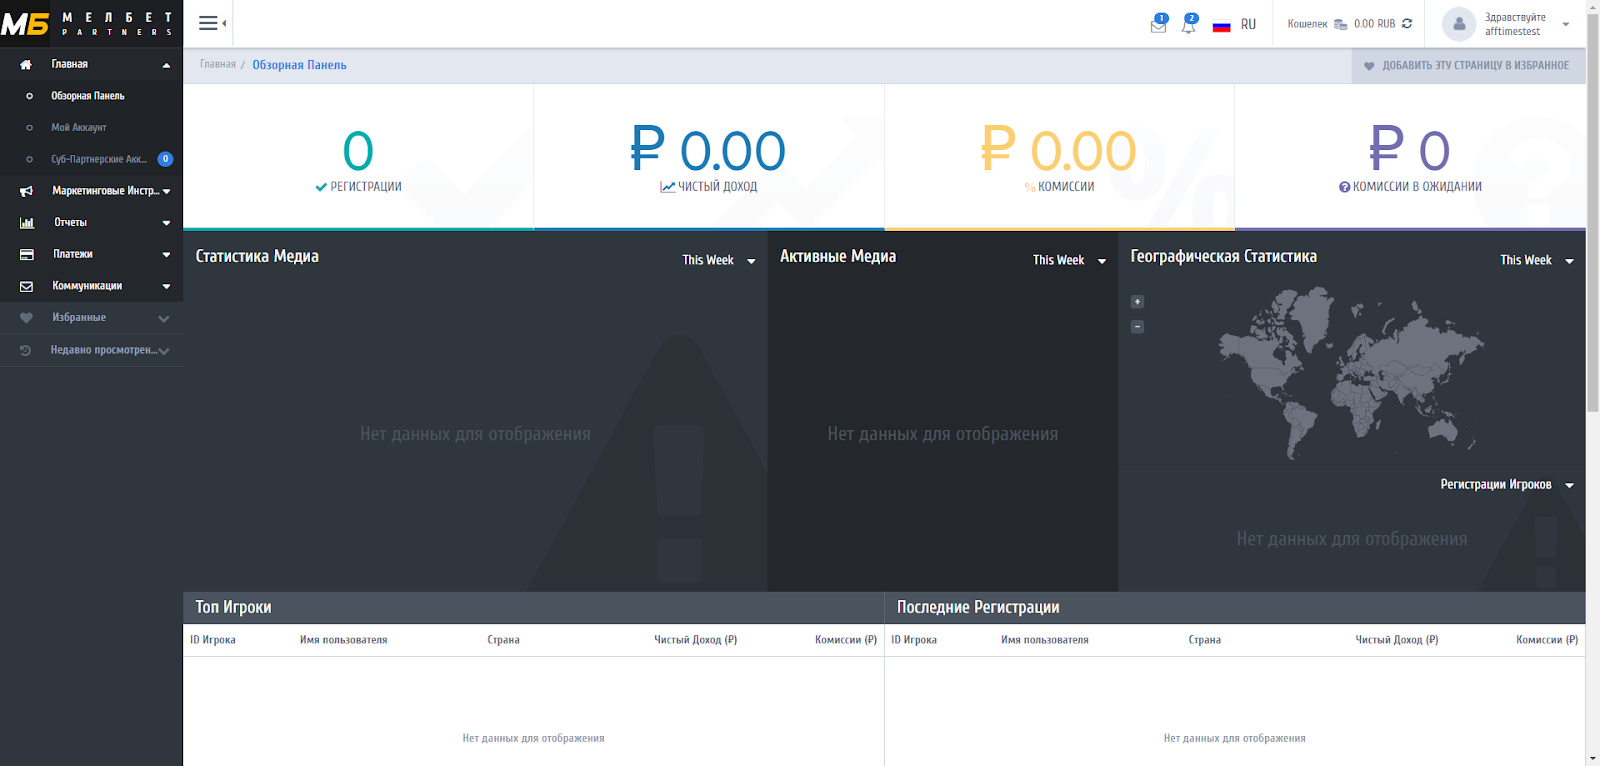Zoom out on the world map
Viewport: 1600px width, 766px height.
(x=1137, y=326)
